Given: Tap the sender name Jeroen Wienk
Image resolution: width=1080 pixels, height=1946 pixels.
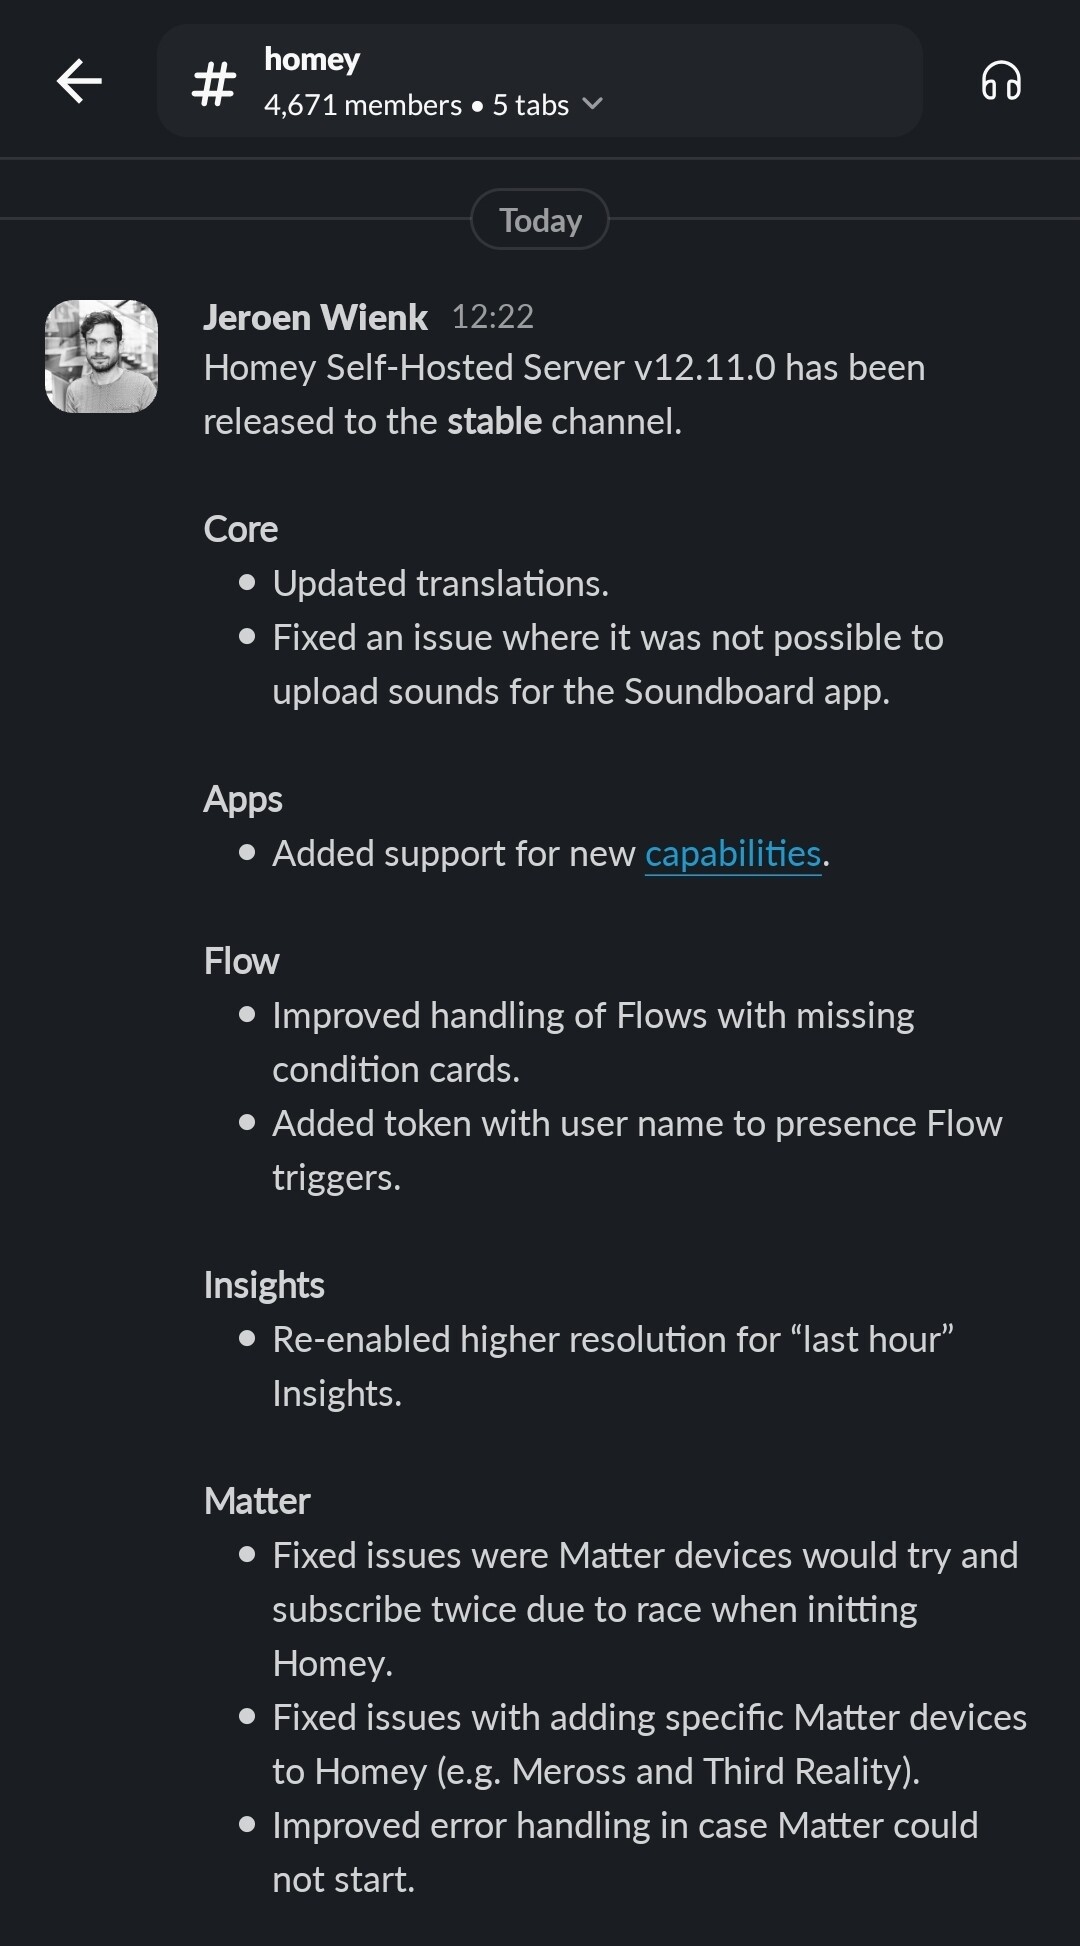Looking at the screenshot, I should click(x=315, y=317).
